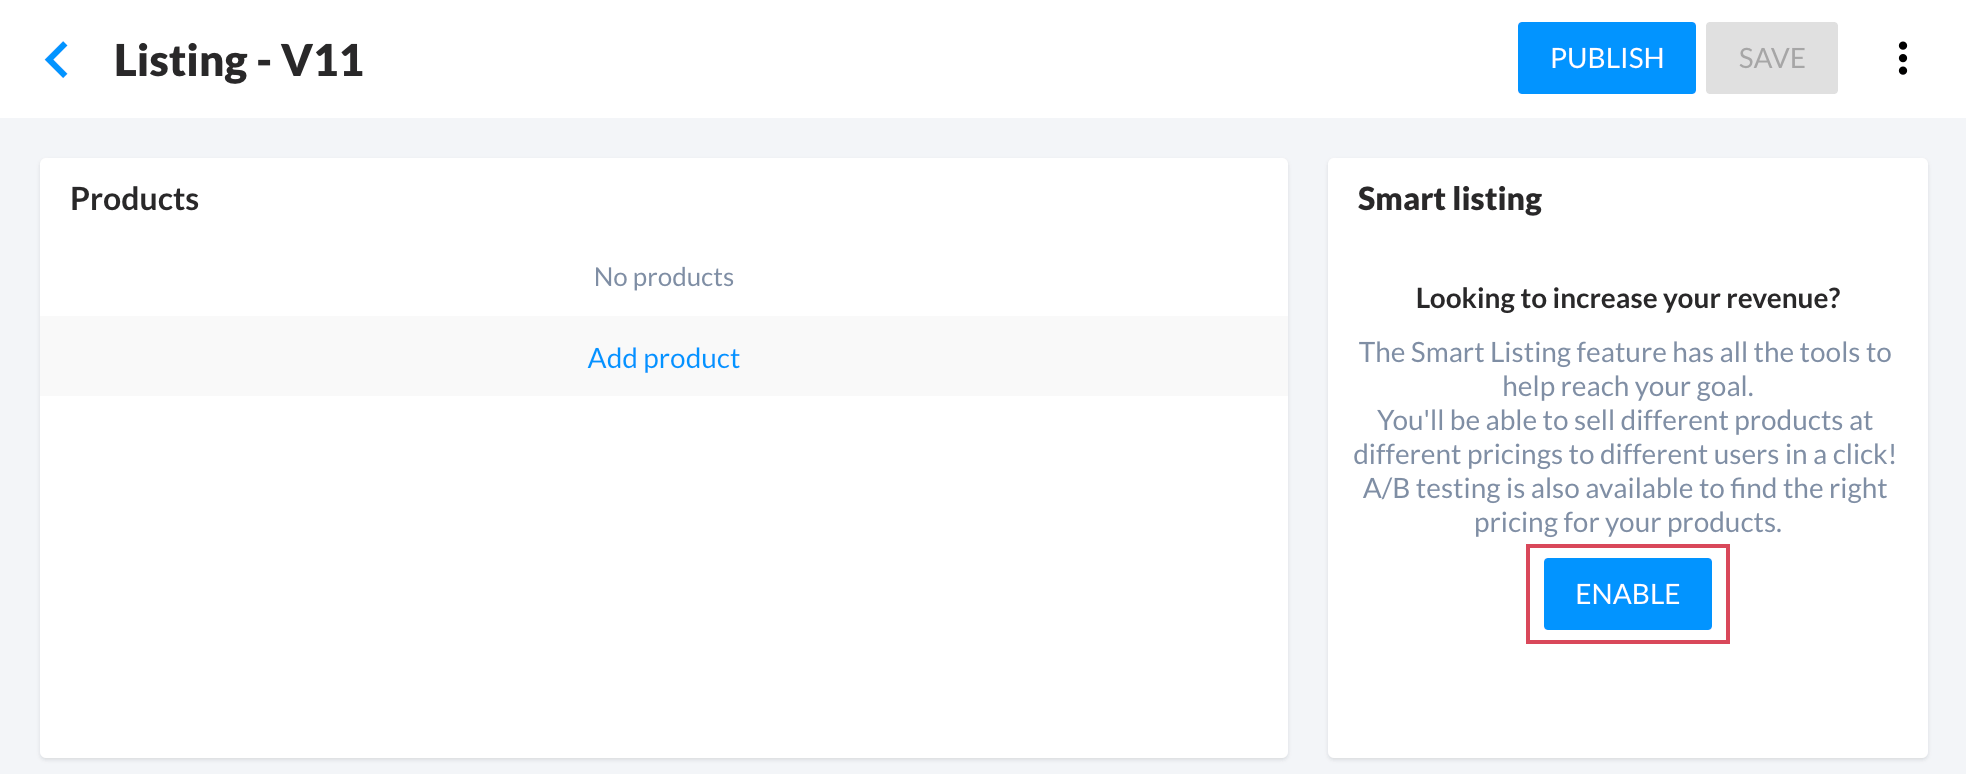Image resolution: width=1966 pixels, height=774 pixels.
Task: Click the "No products" placeholder text
Action: pos(663,277)
